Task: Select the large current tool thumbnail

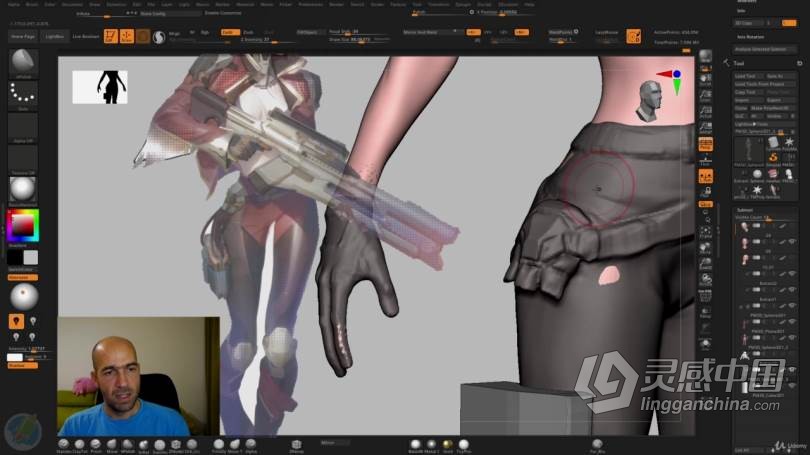Action: point(749,151)
